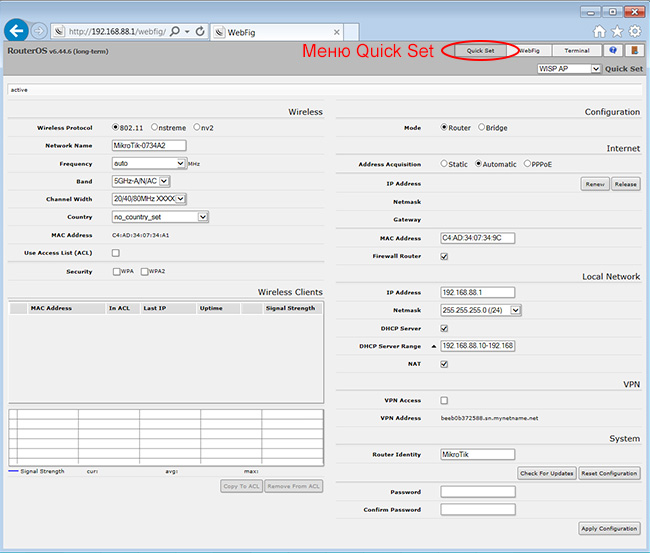Enable the WPA2 security checkbox

[x=146, y=271]
